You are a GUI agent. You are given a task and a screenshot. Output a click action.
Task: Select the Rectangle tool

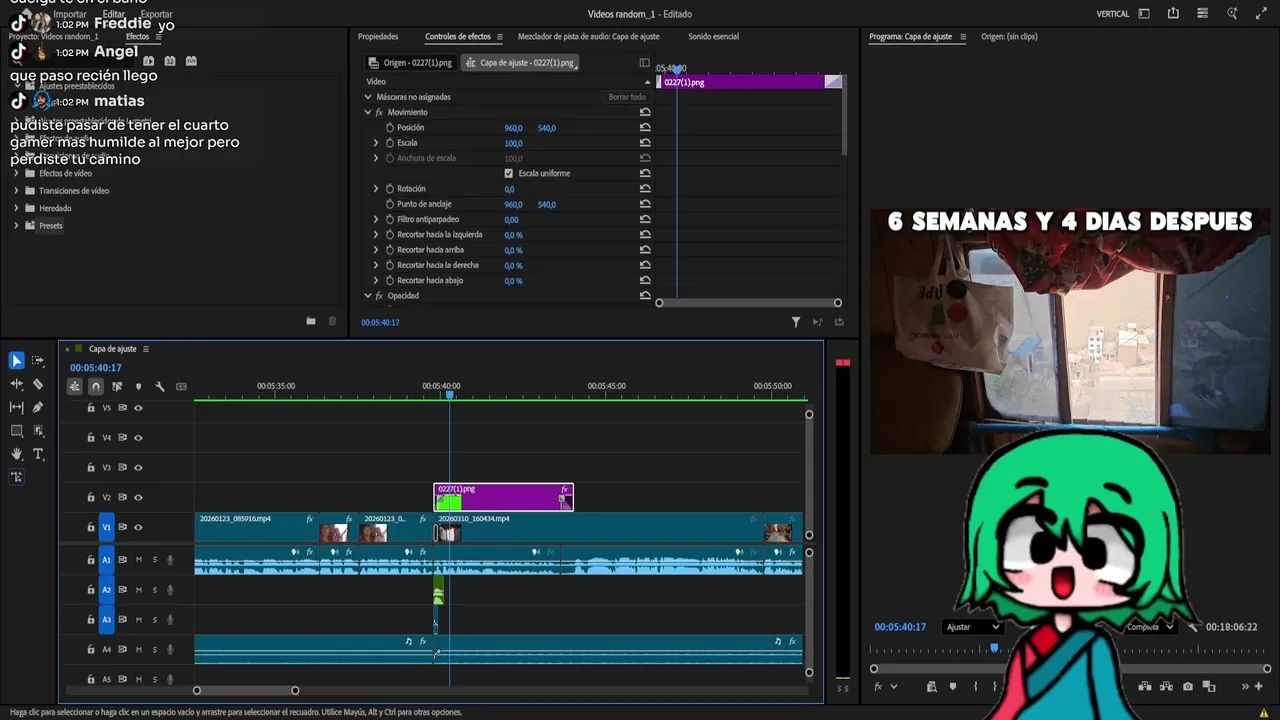point(16,431)
